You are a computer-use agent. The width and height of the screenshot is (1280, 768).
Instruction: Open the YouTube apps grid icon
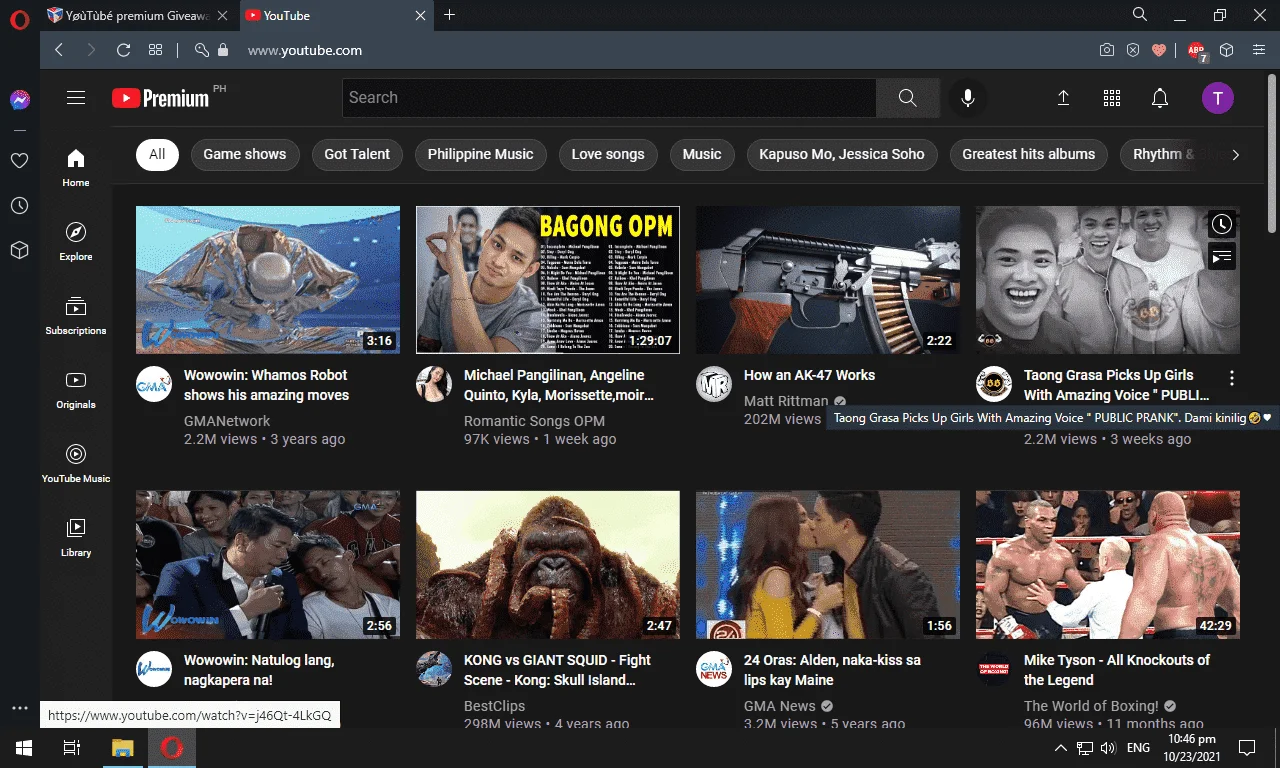click(x=1112, y=98)
